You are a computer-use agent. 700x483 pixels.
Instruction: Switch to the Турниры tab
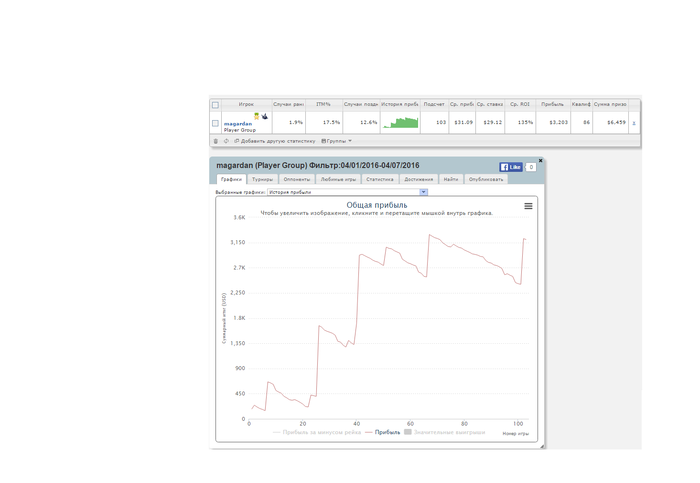tap(262, 179)
